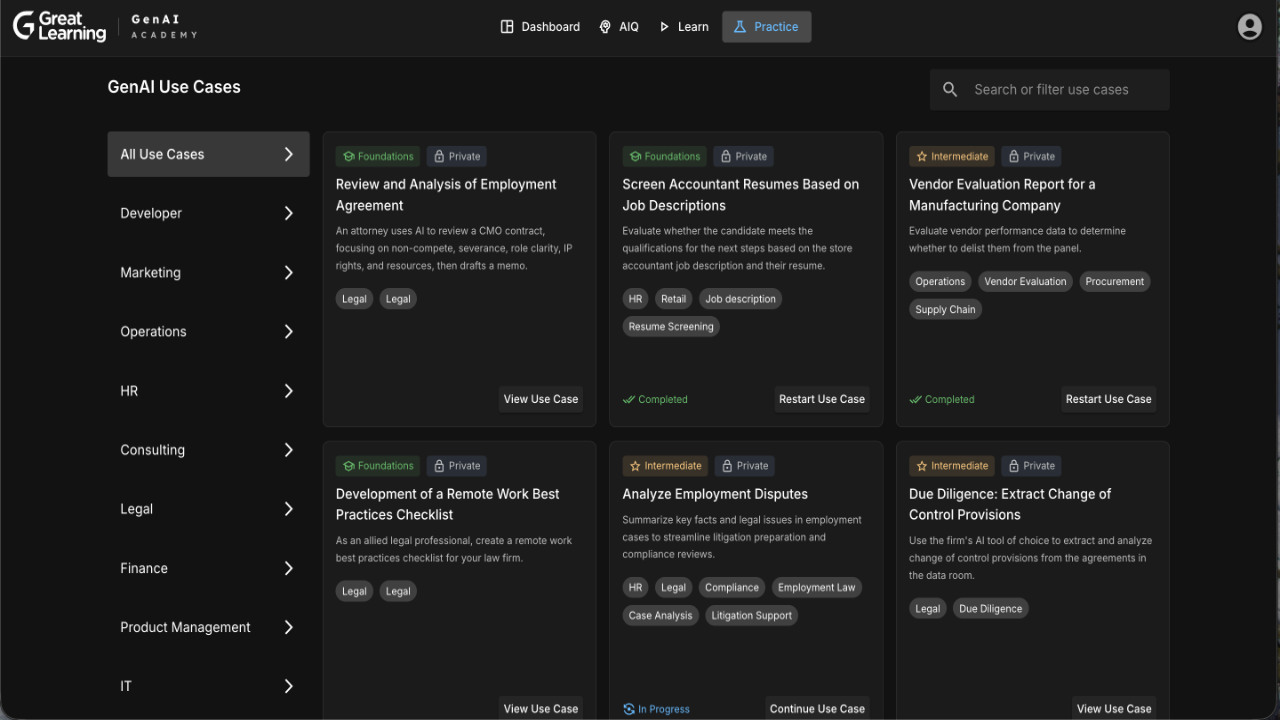Expand the Developer category
The height and width of the screenshot is (720, 1280).
(x=207, y=213)
